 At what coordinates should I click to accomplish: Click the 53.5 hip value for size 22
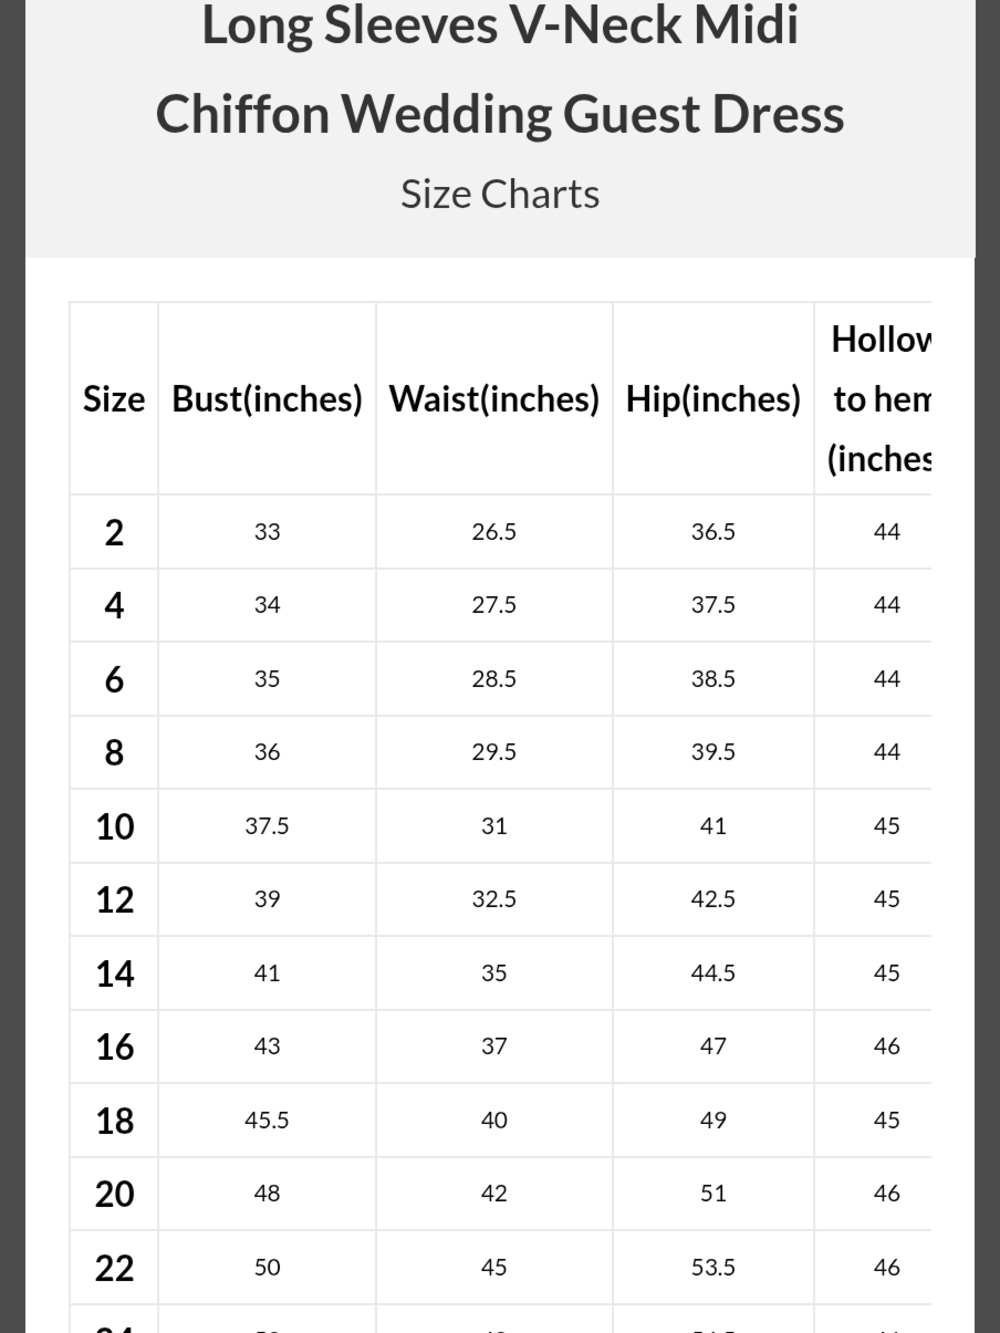click(713, 1267)
